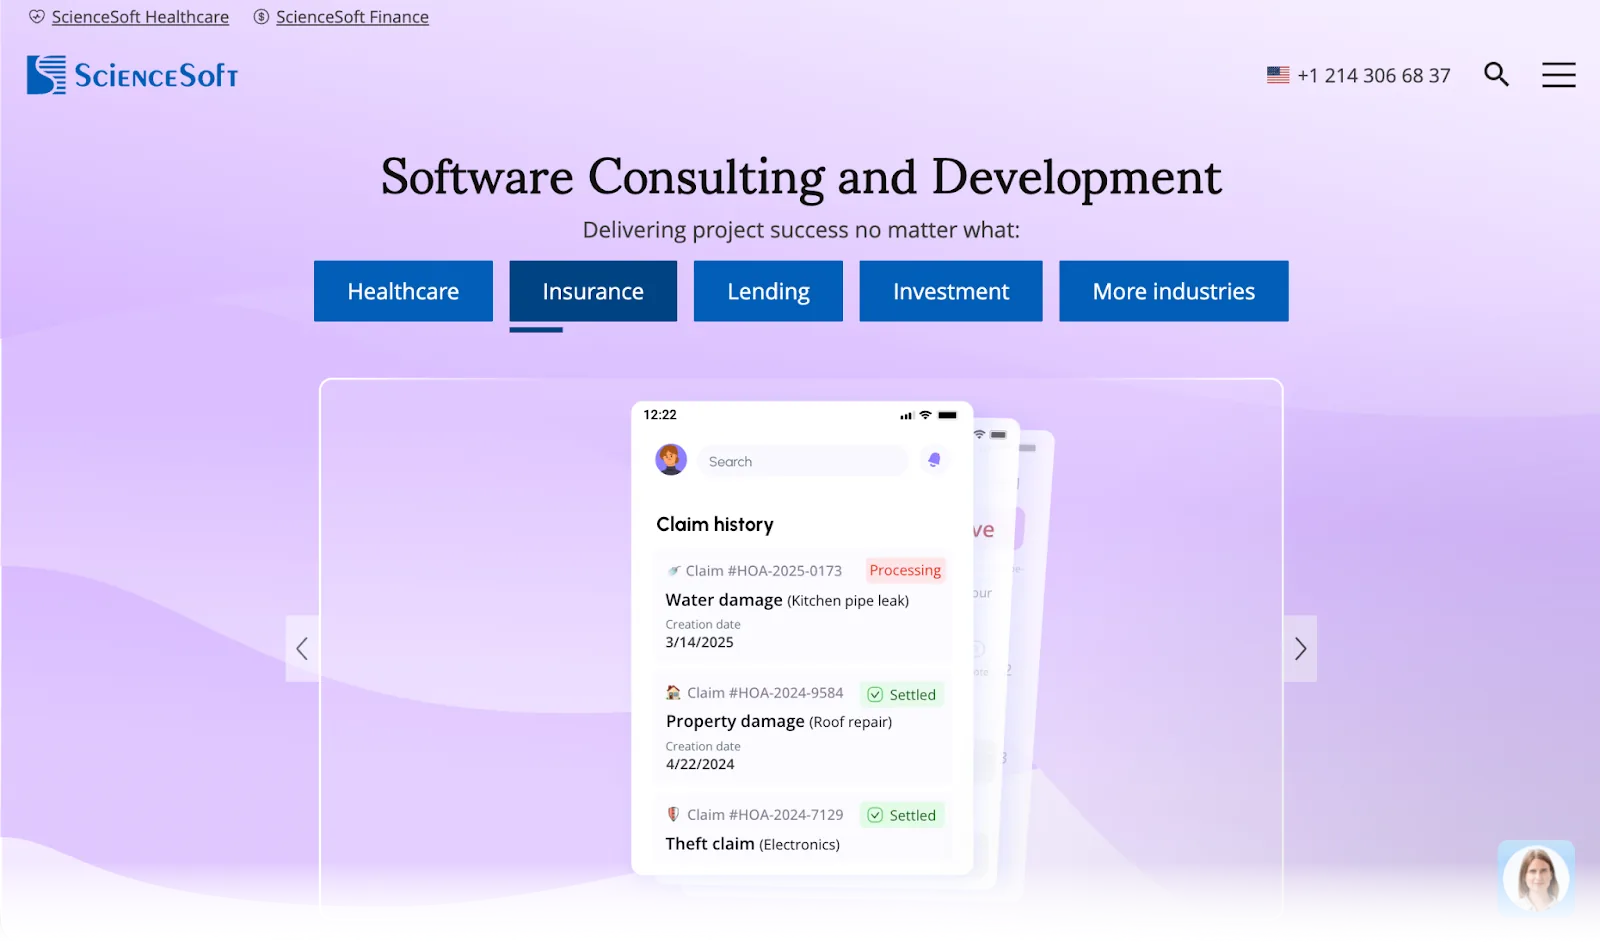Viewport: 1600px width, 945px height.
Task: Click the house icon by Claim #HOA-2024-9584
Action: click(x=674, y=692)
